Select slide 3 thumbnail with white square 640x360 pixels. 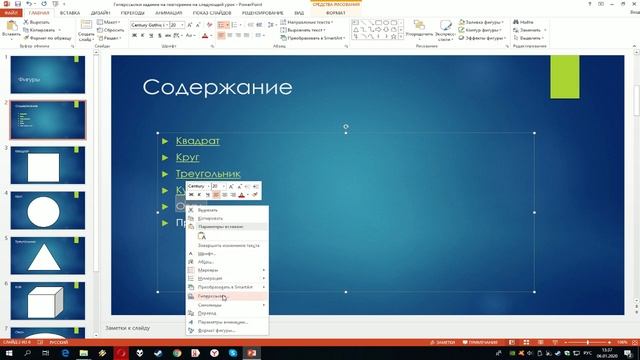click(48, 165)
